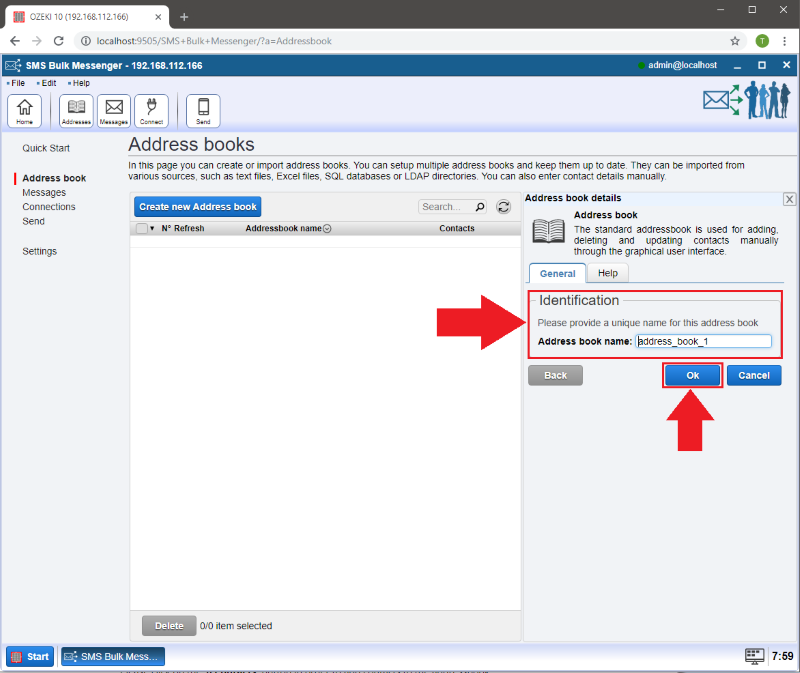The width and height of the screenshot is (800, 673).
Task: Switch to the Help tab
Action: 607,273
